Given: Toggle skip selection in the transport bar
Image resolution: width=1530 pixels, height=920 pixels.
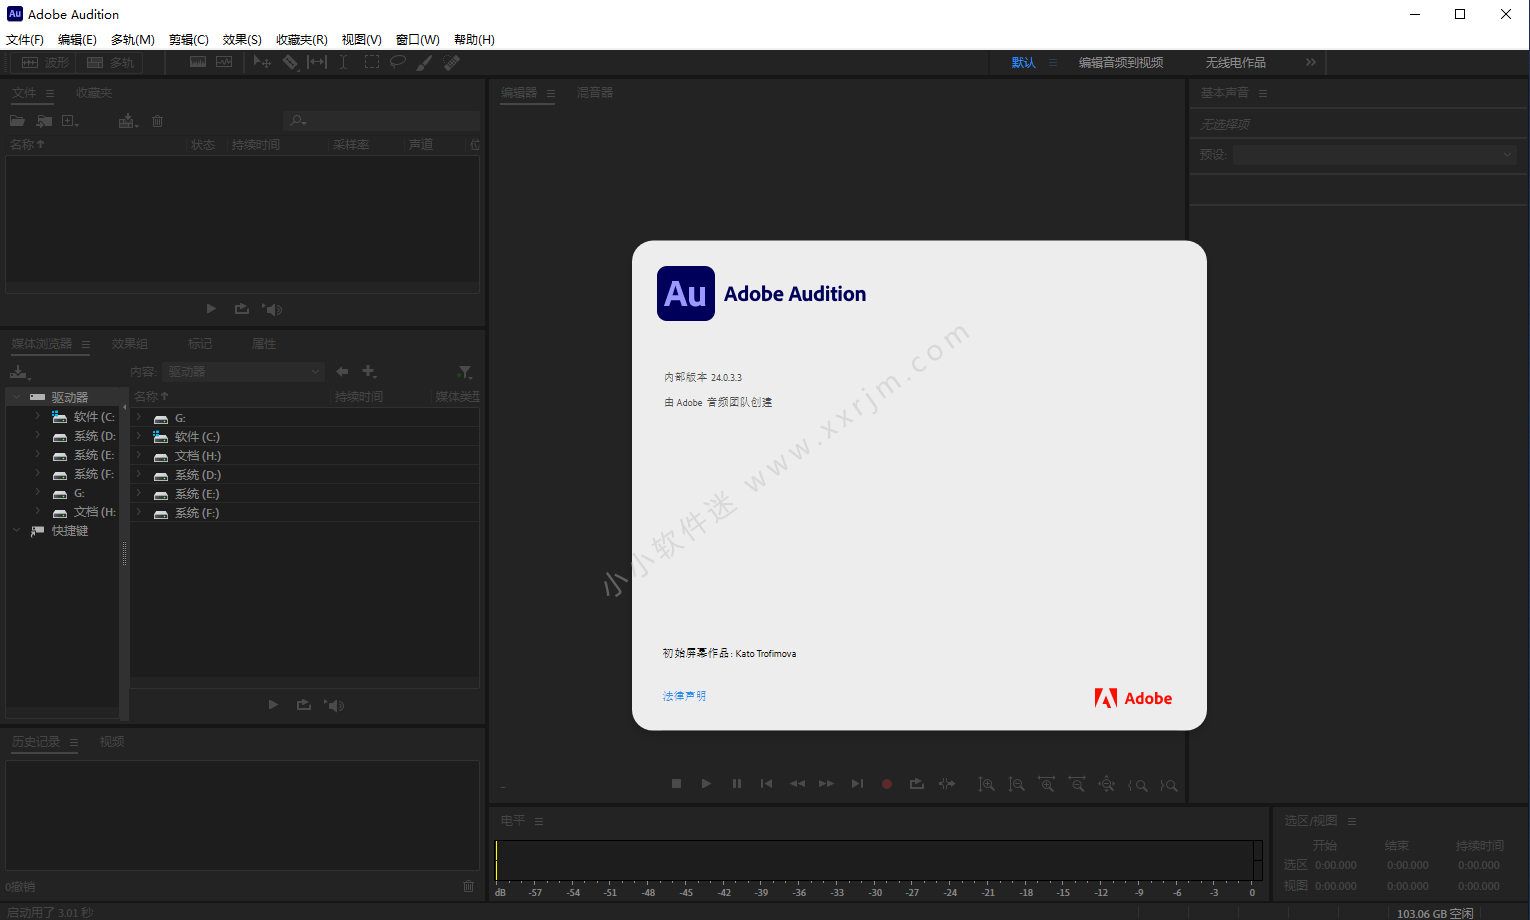Looking at the screenshot, I should (x=947, y=784).
